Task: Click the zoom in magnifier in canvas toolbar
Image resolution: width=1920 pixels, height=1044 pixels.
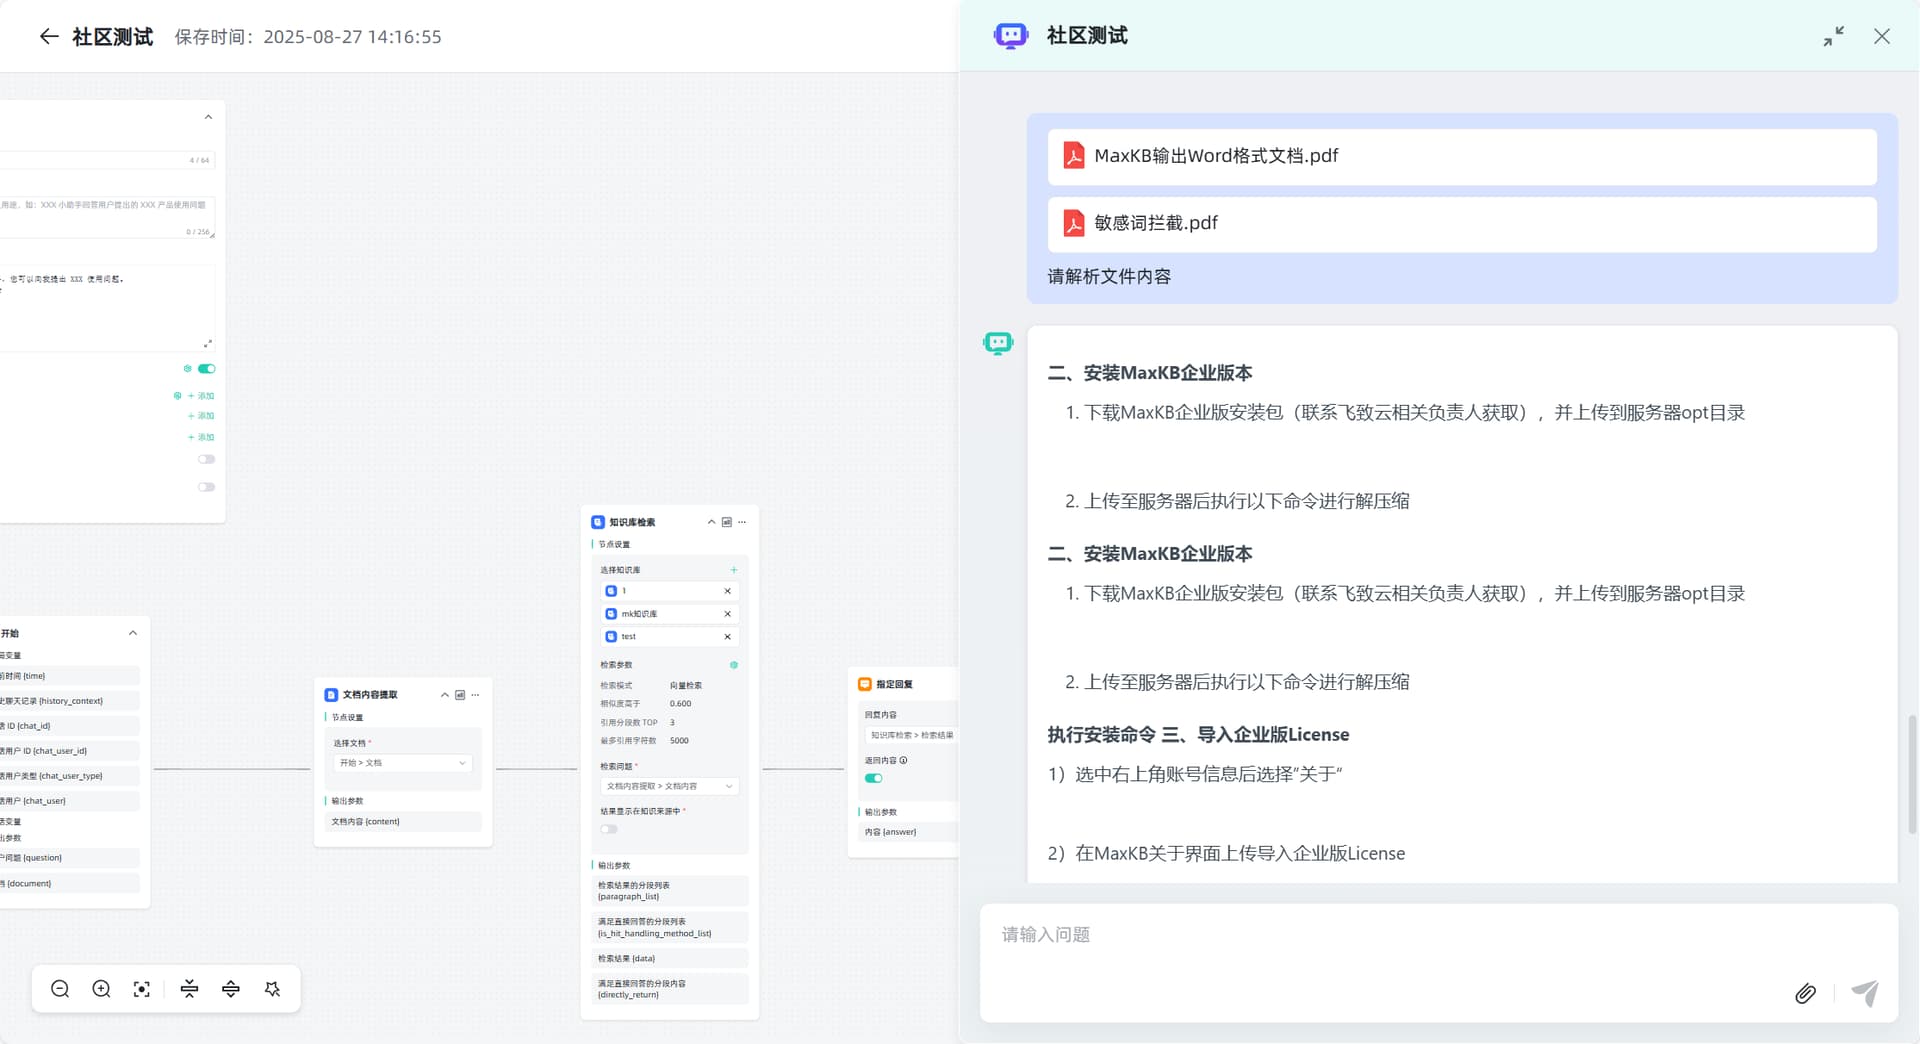Action: tap(101, 989)
